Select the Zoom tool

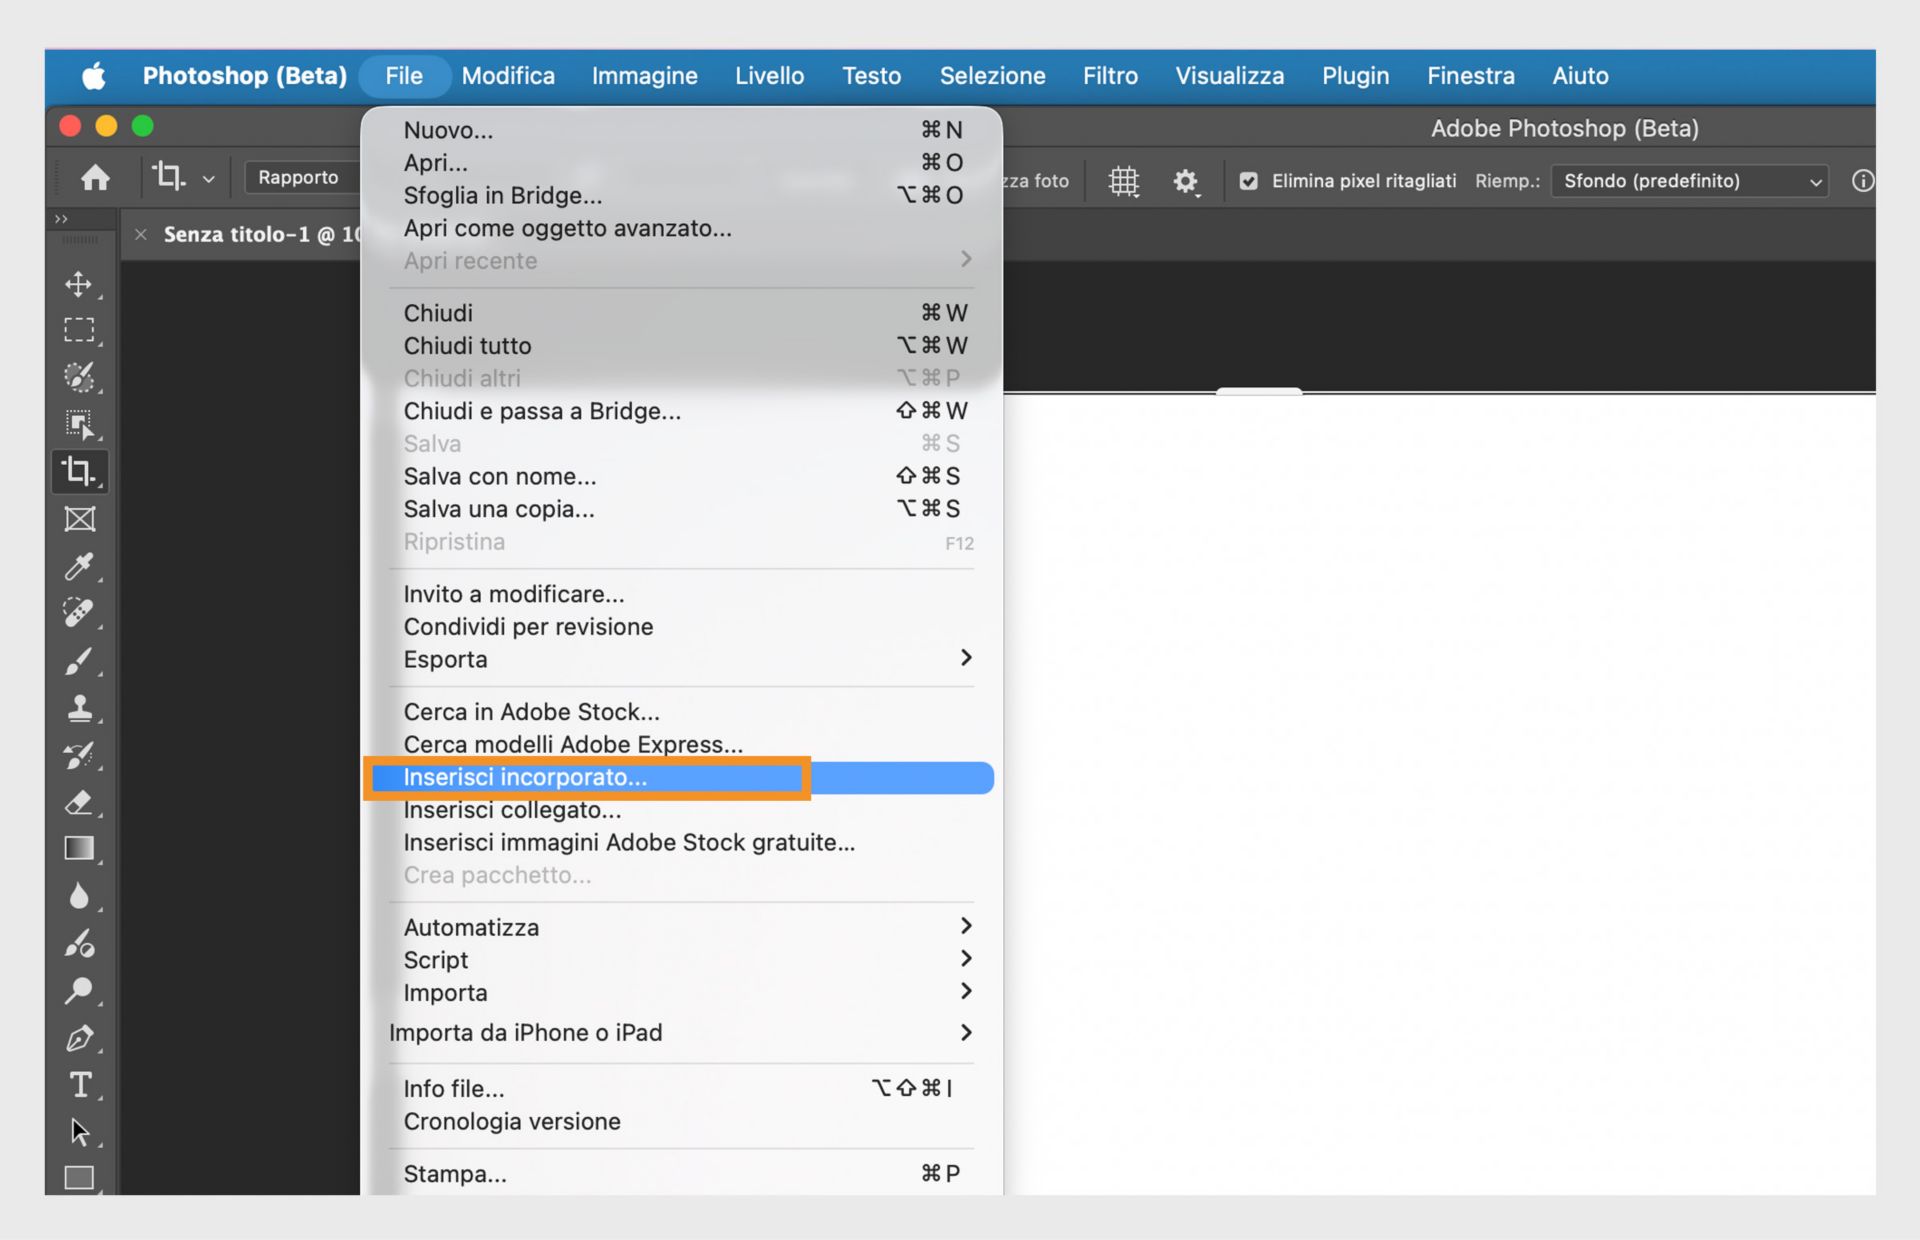point(80,989)
